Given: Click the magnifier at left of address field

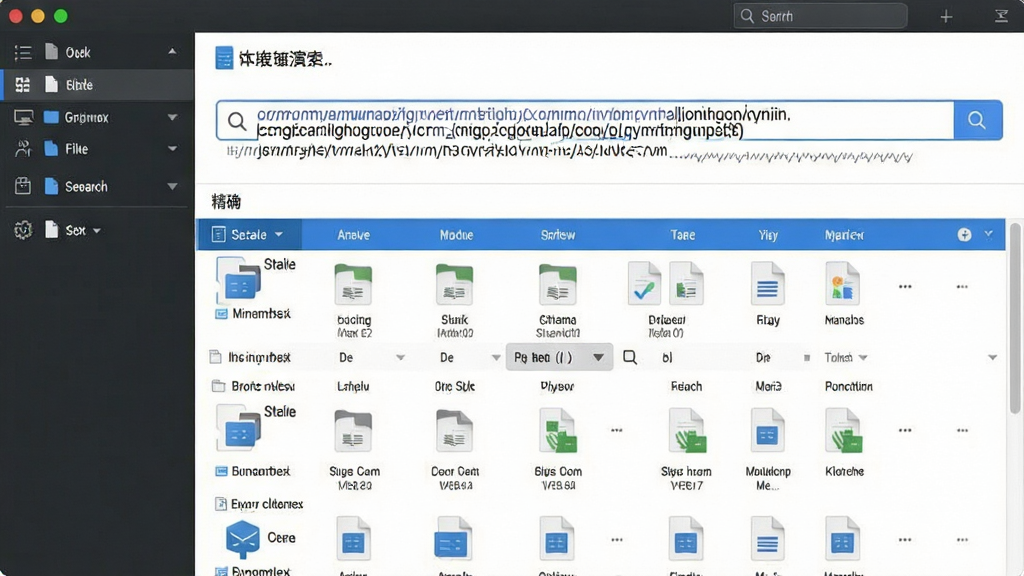Looking at the screenshot, I should coord(236,121).
